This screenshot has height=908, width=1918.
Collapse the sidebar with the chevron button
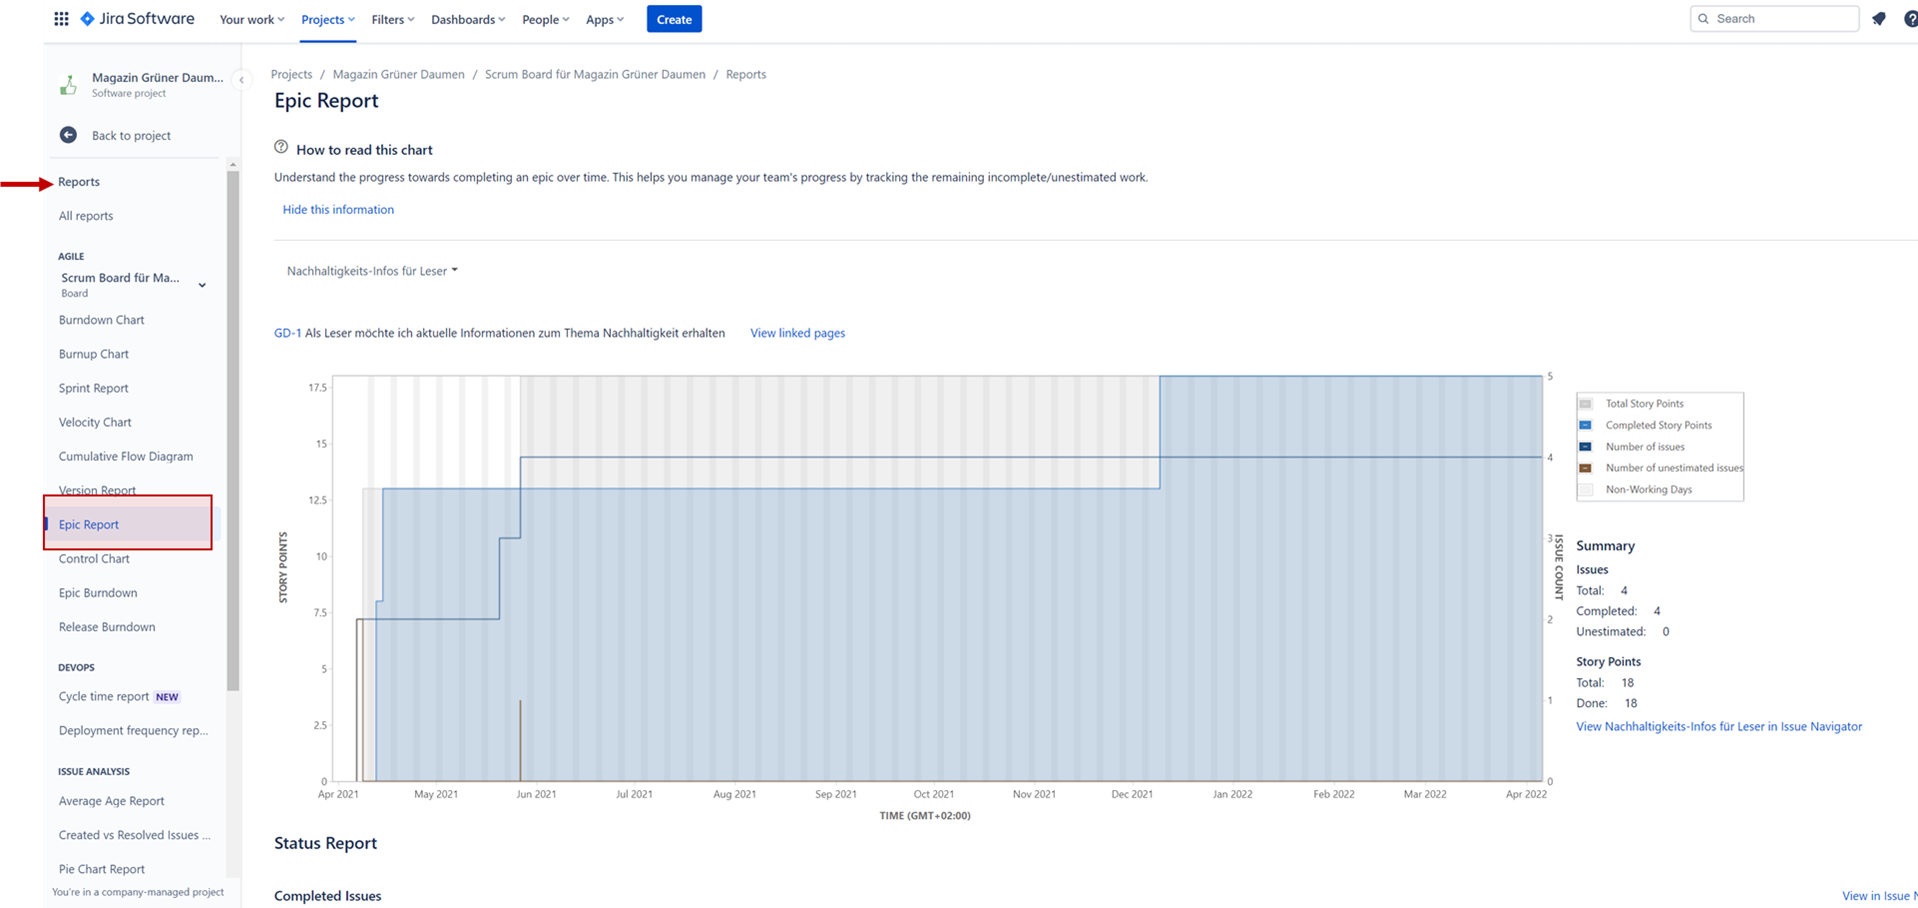pos(241,80)
